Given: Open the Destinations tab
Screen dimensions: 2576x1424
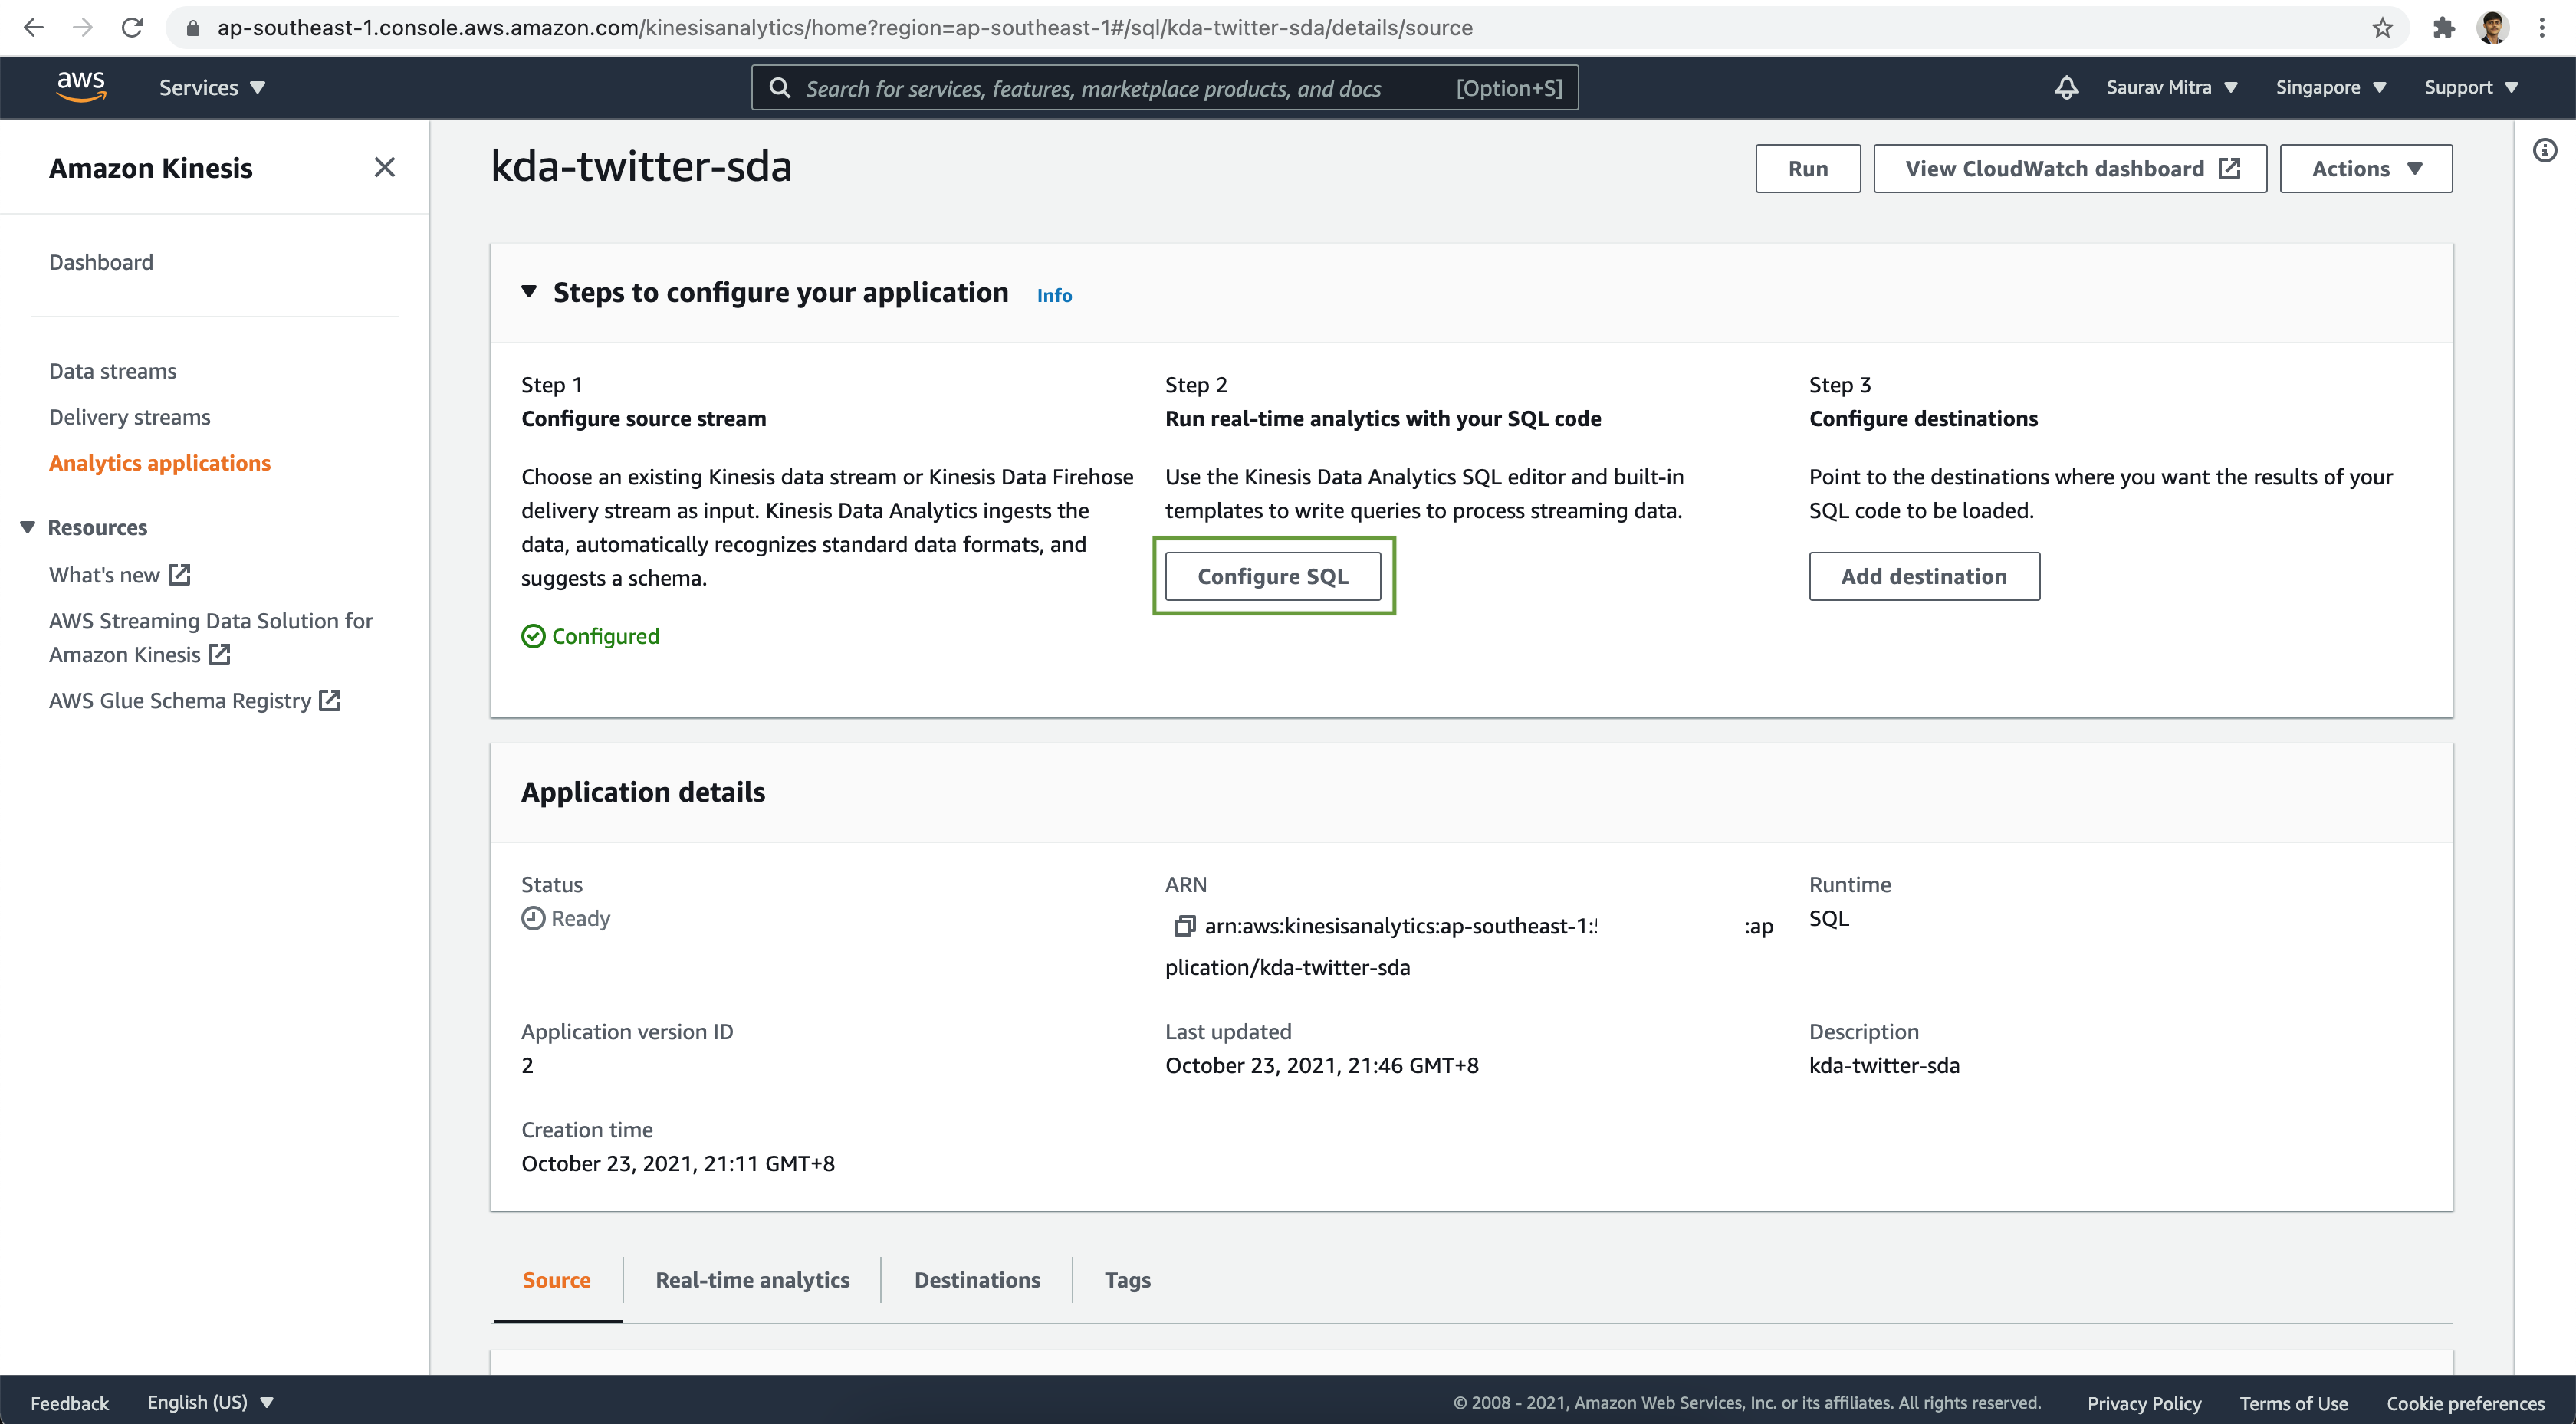Looking at the screenshot, I should point(977,1280).
